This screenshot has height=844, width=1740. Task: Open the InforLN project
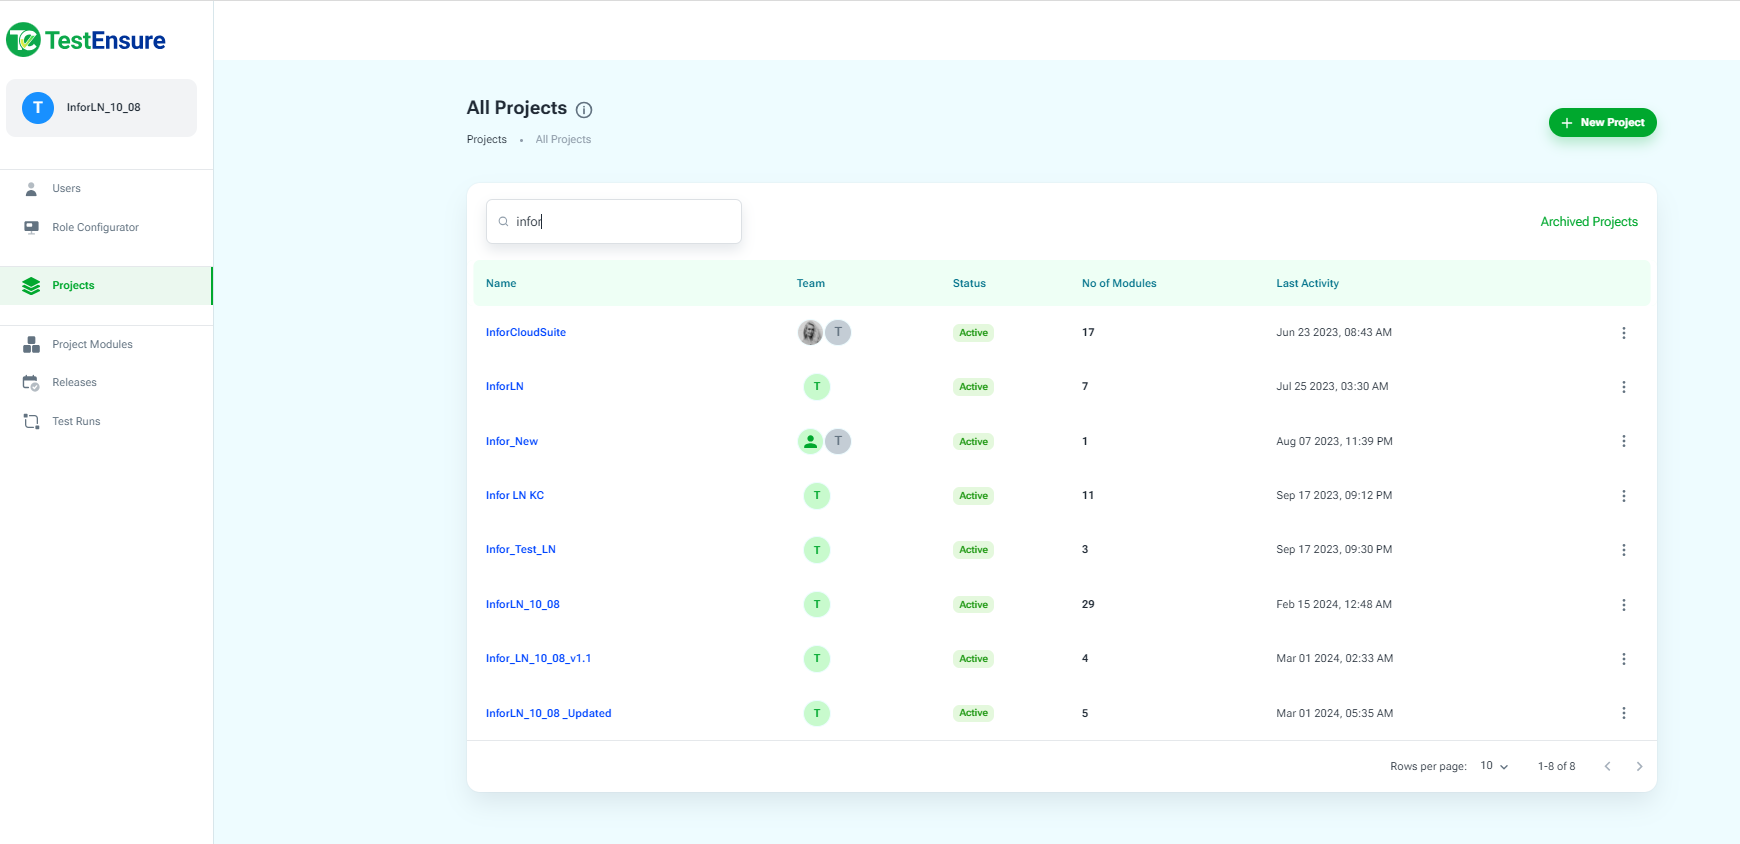[x=505, y=386]
